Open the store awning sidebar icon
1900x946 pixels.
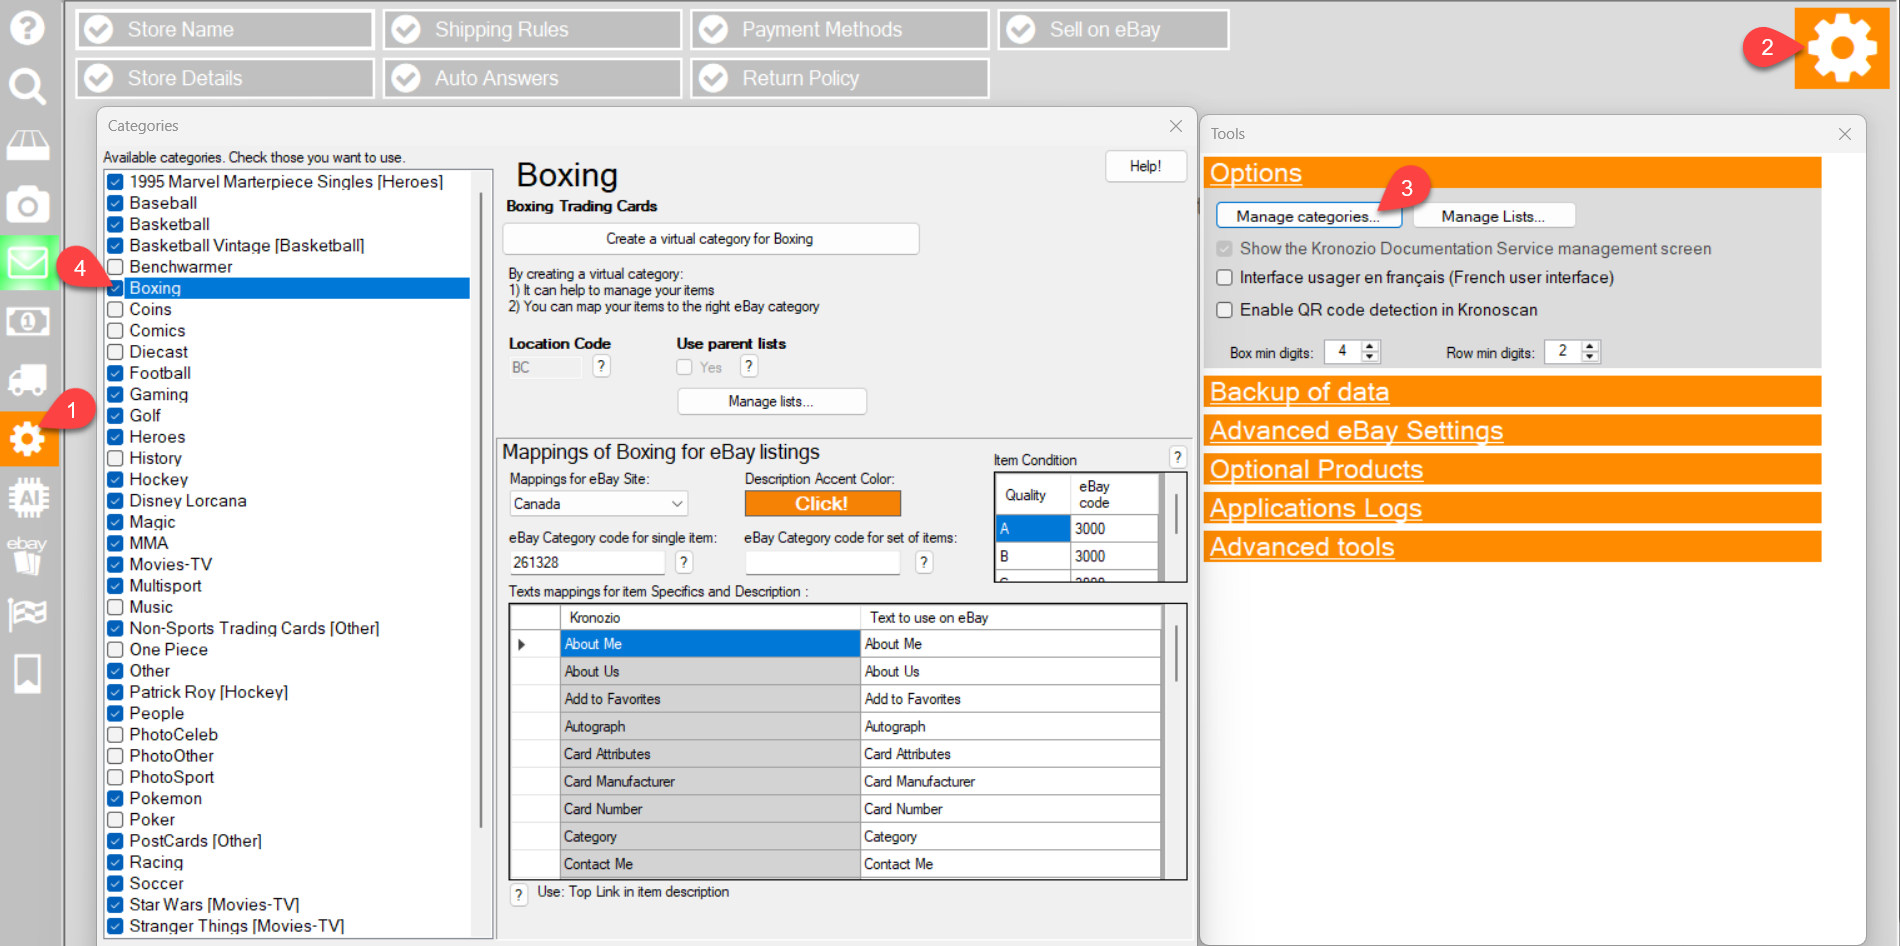click(x=27, y=146)
